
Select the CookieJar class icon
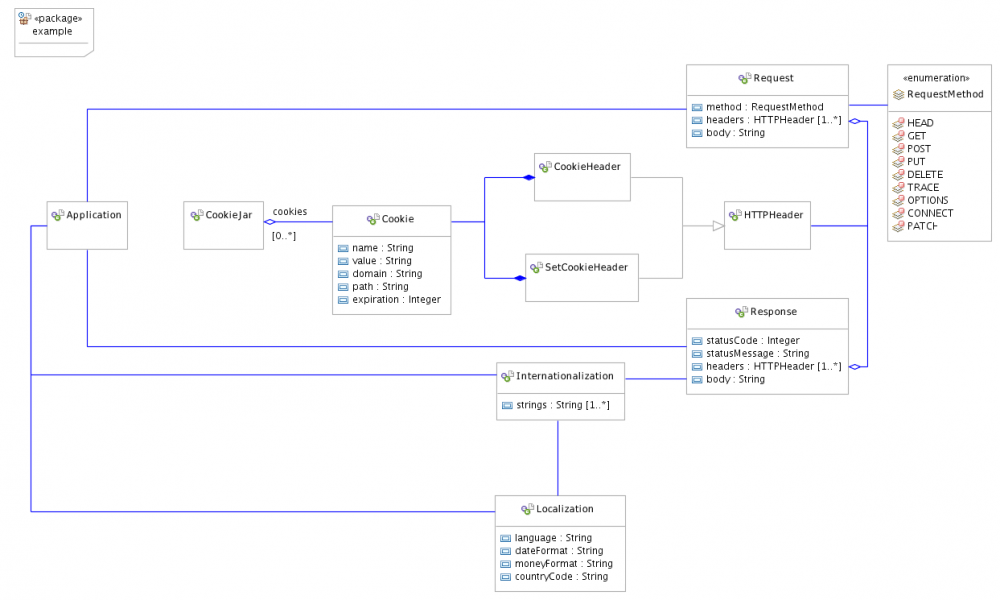(x=196, y=215)
